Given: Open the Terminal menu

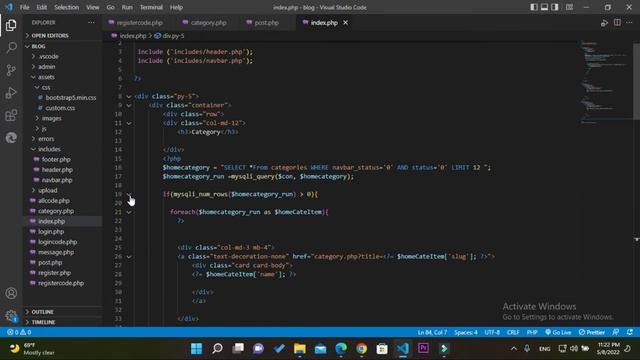Looking at the screenshot, I should point(151,7).
